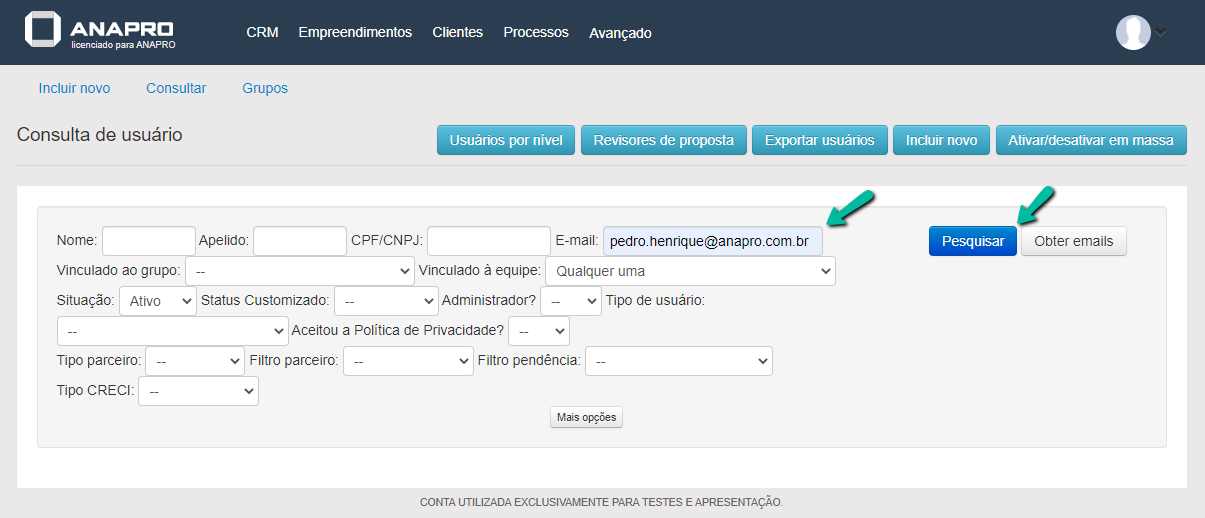The width and height of the screenshot is (1205, 518).
Task: Expand the Administrador? dropdown
Action: 571,301
